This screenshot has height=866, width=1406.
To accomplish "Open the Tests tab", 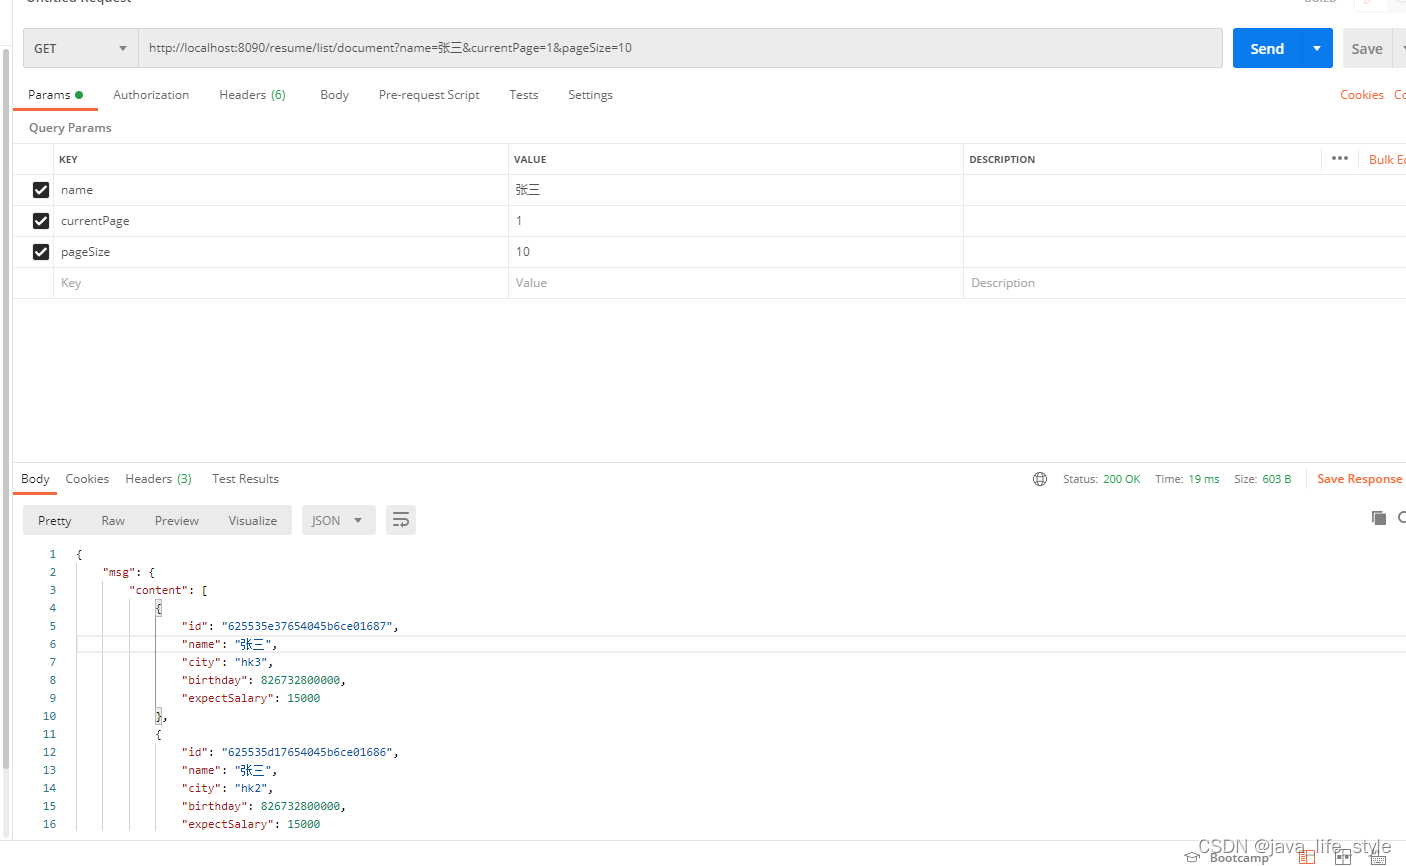I will tap(523, 95).
